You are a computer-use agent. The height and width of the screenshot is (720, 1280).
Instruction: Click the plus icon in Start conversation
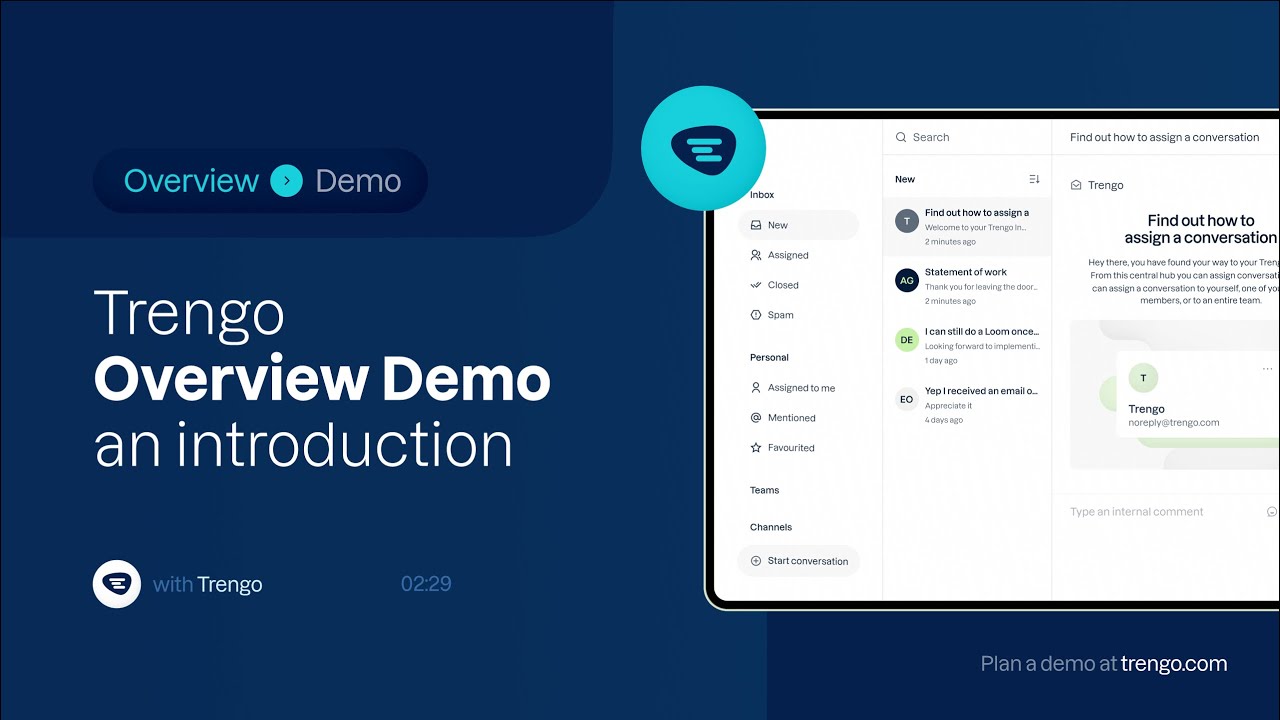(756, 561)
